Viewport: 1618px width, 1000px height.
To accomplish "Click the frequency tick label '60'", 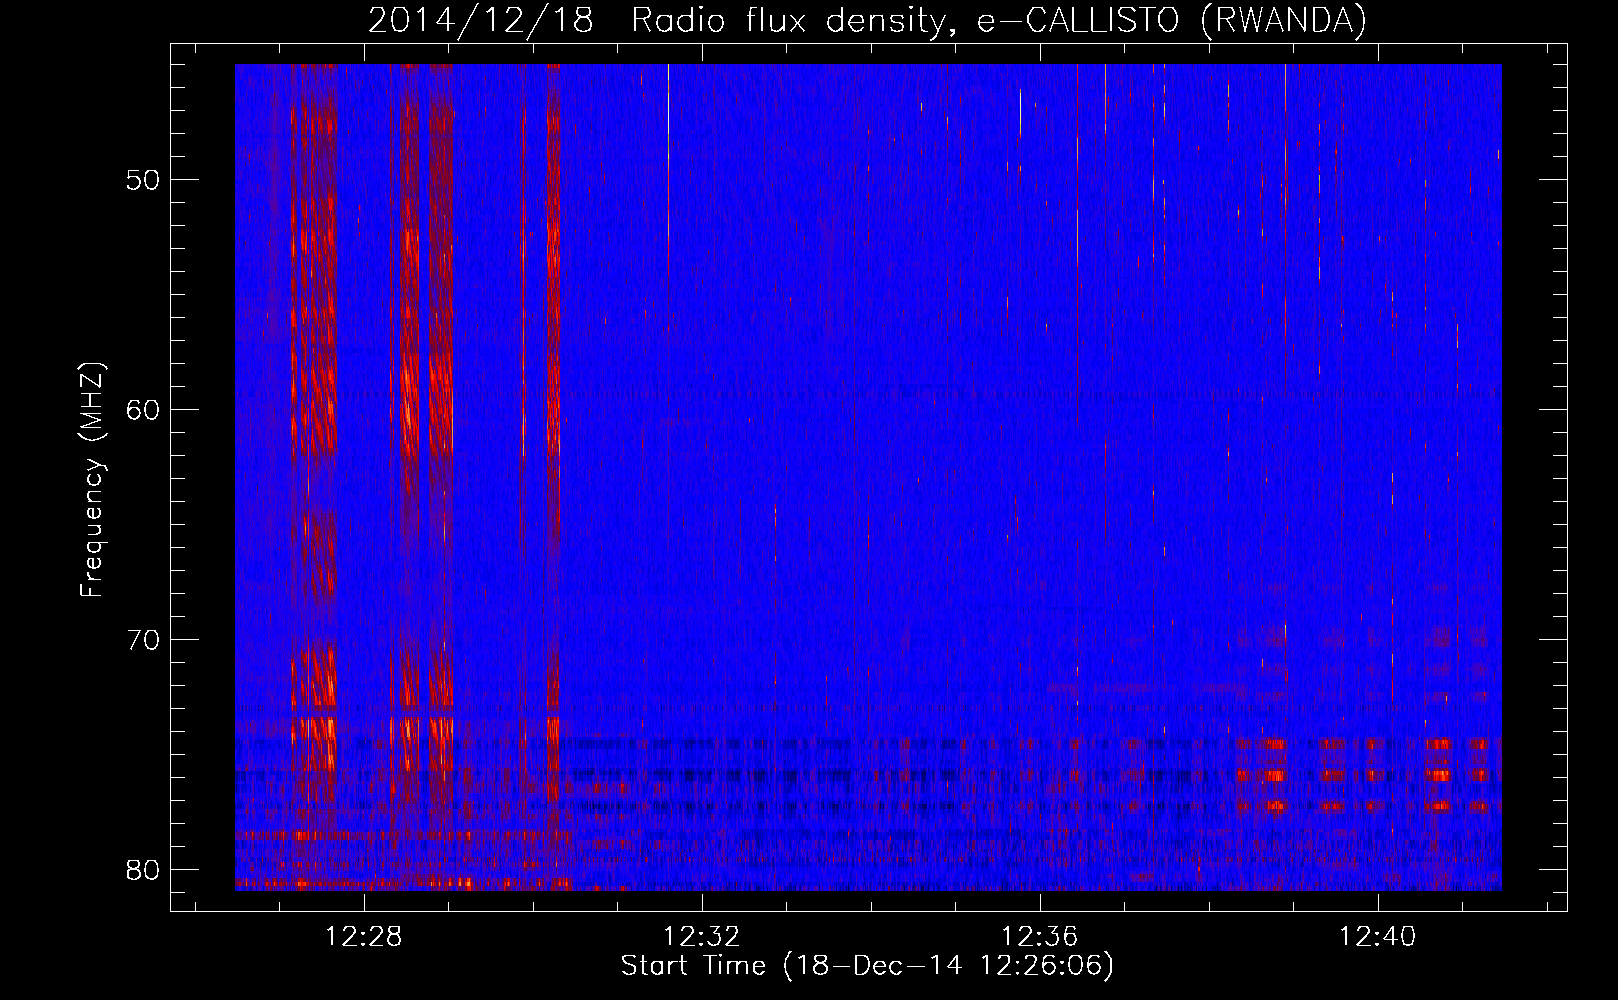I will click(x=143, y=410).
